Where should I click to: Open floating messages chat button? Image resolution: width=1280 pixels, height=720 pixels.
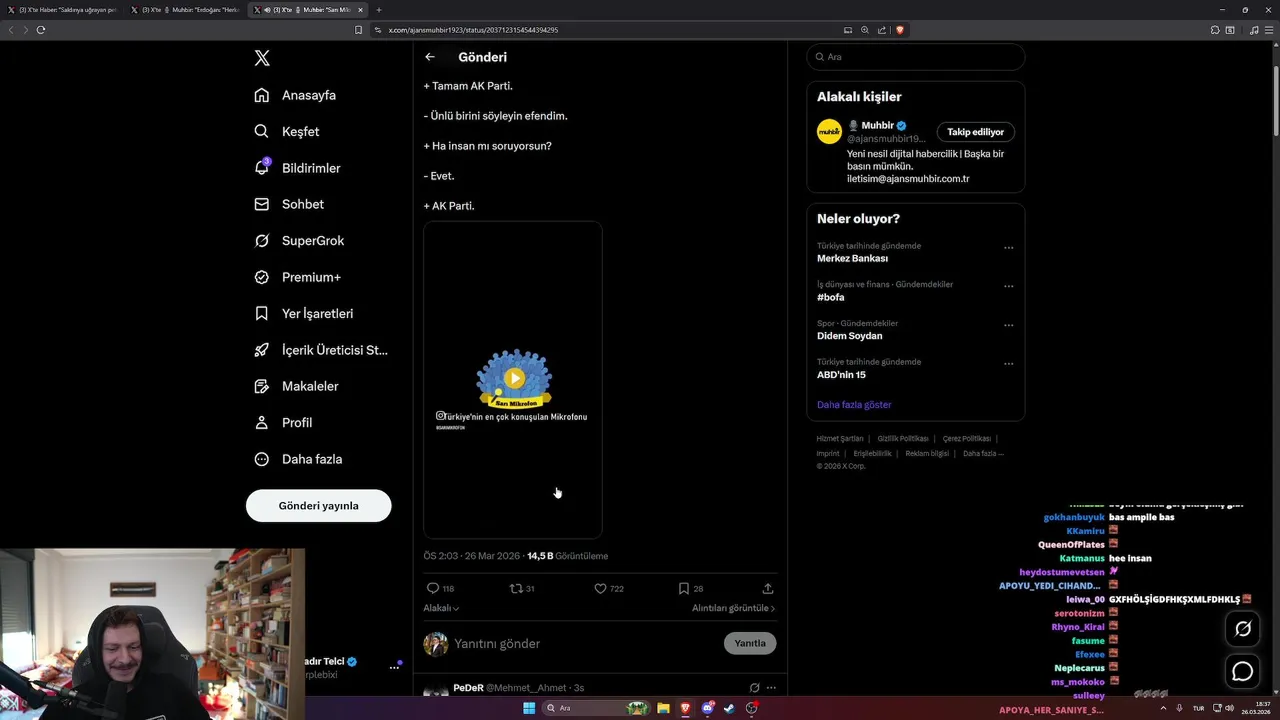point(1243,671)
